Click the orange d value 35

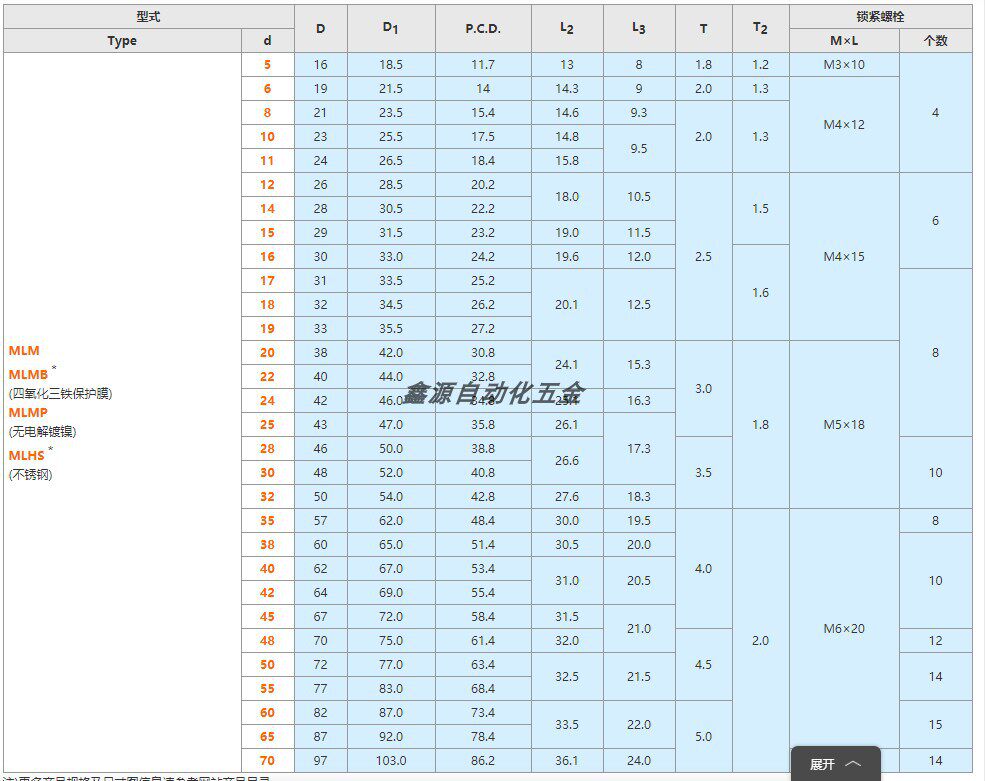[x=268, y=521]
